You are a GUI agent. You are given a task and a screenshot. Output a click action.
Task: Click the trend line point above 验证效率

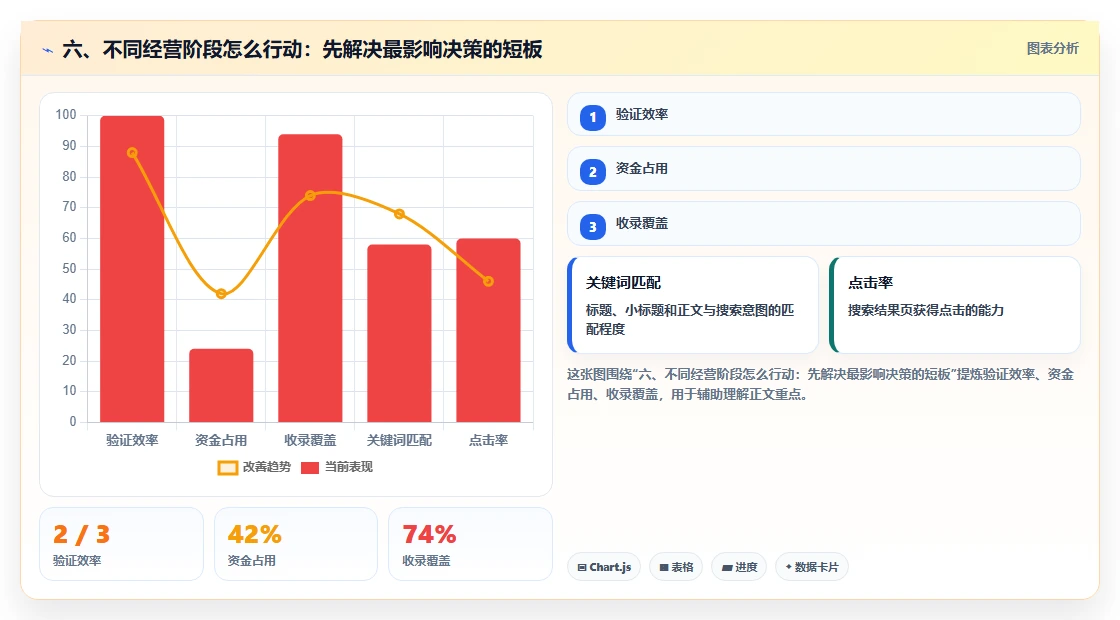point(132,153)
